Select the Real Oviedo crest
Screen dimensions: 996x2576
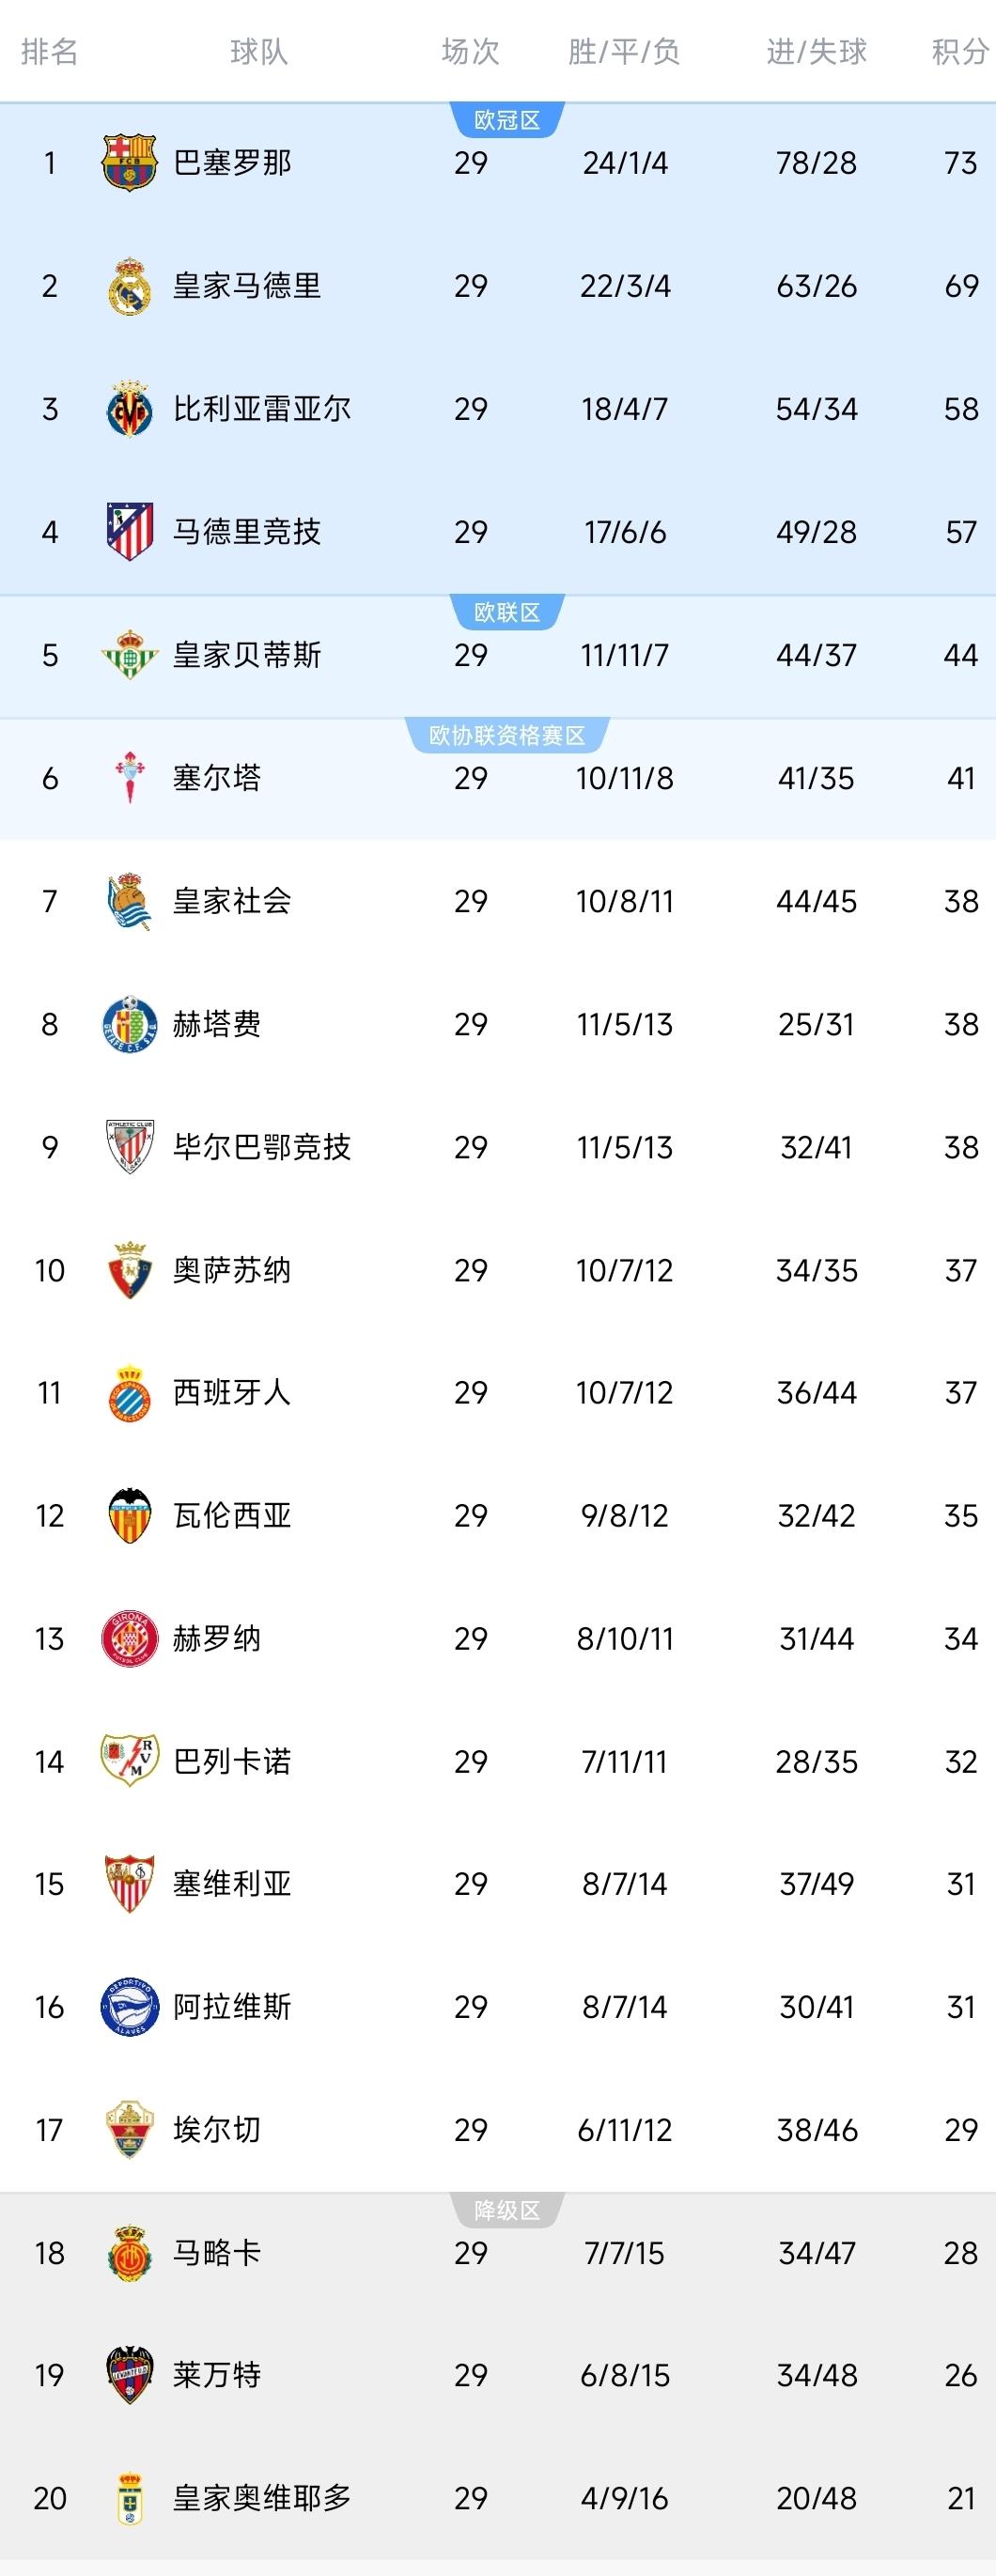point(130,2498)
